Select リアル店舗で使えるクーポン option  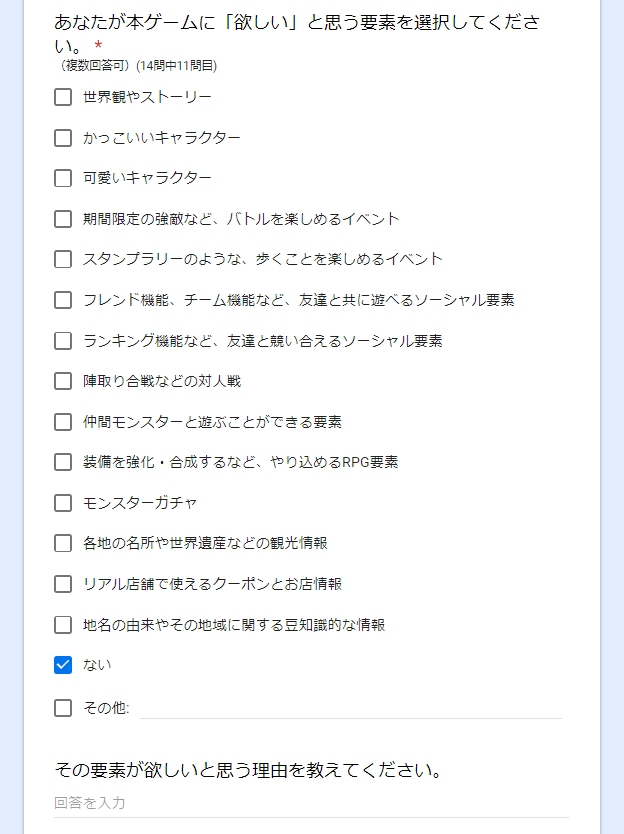pyautogui.click(x=63, y=584)
